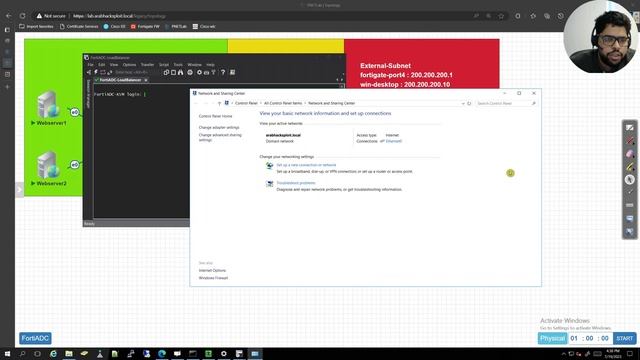Click the Up arrow in Control Panel navigation
This screenshot has height=360, width=640.
pyautogui.click(x=219, y=103)
